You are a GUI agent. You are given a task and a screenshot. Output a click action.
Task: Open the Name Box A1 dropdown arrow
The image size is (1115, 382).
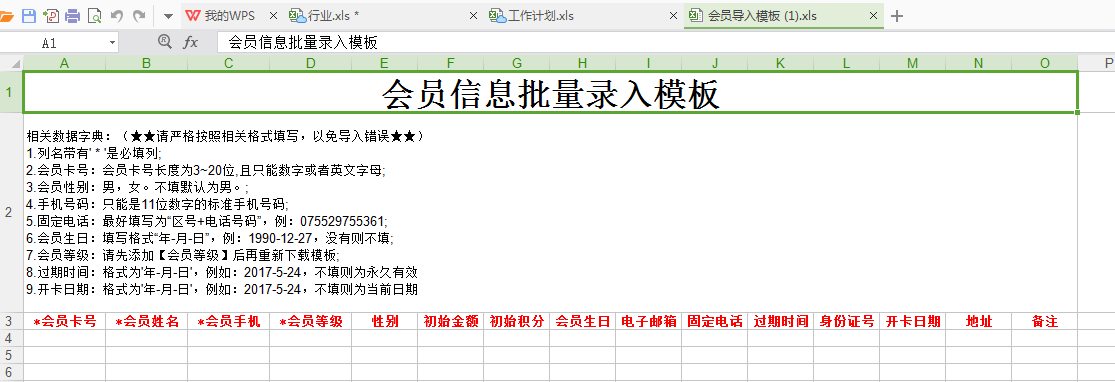tap(112, 43)
